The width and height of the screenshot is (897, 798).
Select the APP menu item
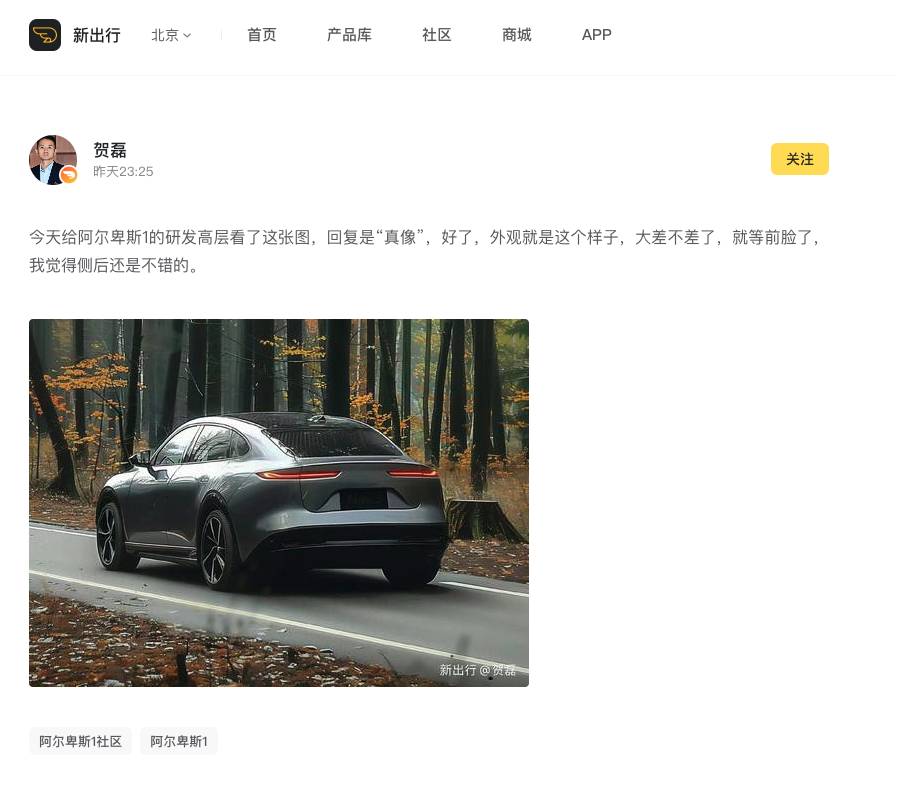596,35
